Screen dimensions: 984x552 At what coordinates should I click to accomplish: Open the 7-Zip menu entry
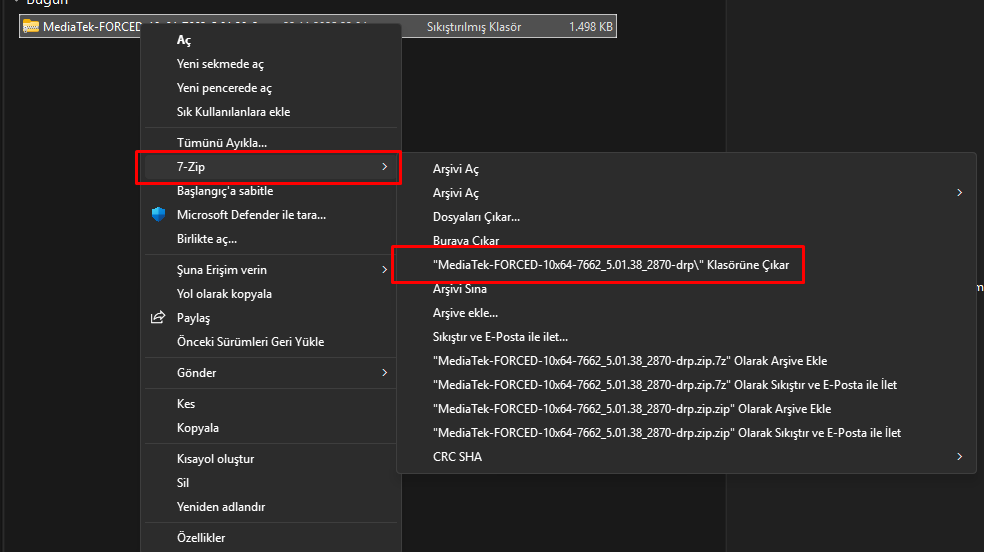(271, 167)
